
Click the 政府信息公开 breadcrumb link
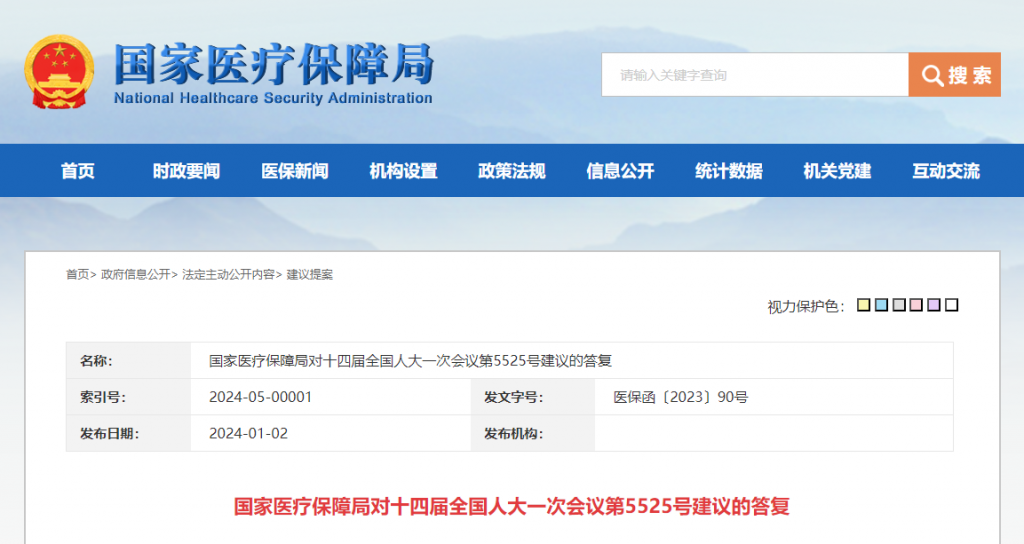(136, 274)
